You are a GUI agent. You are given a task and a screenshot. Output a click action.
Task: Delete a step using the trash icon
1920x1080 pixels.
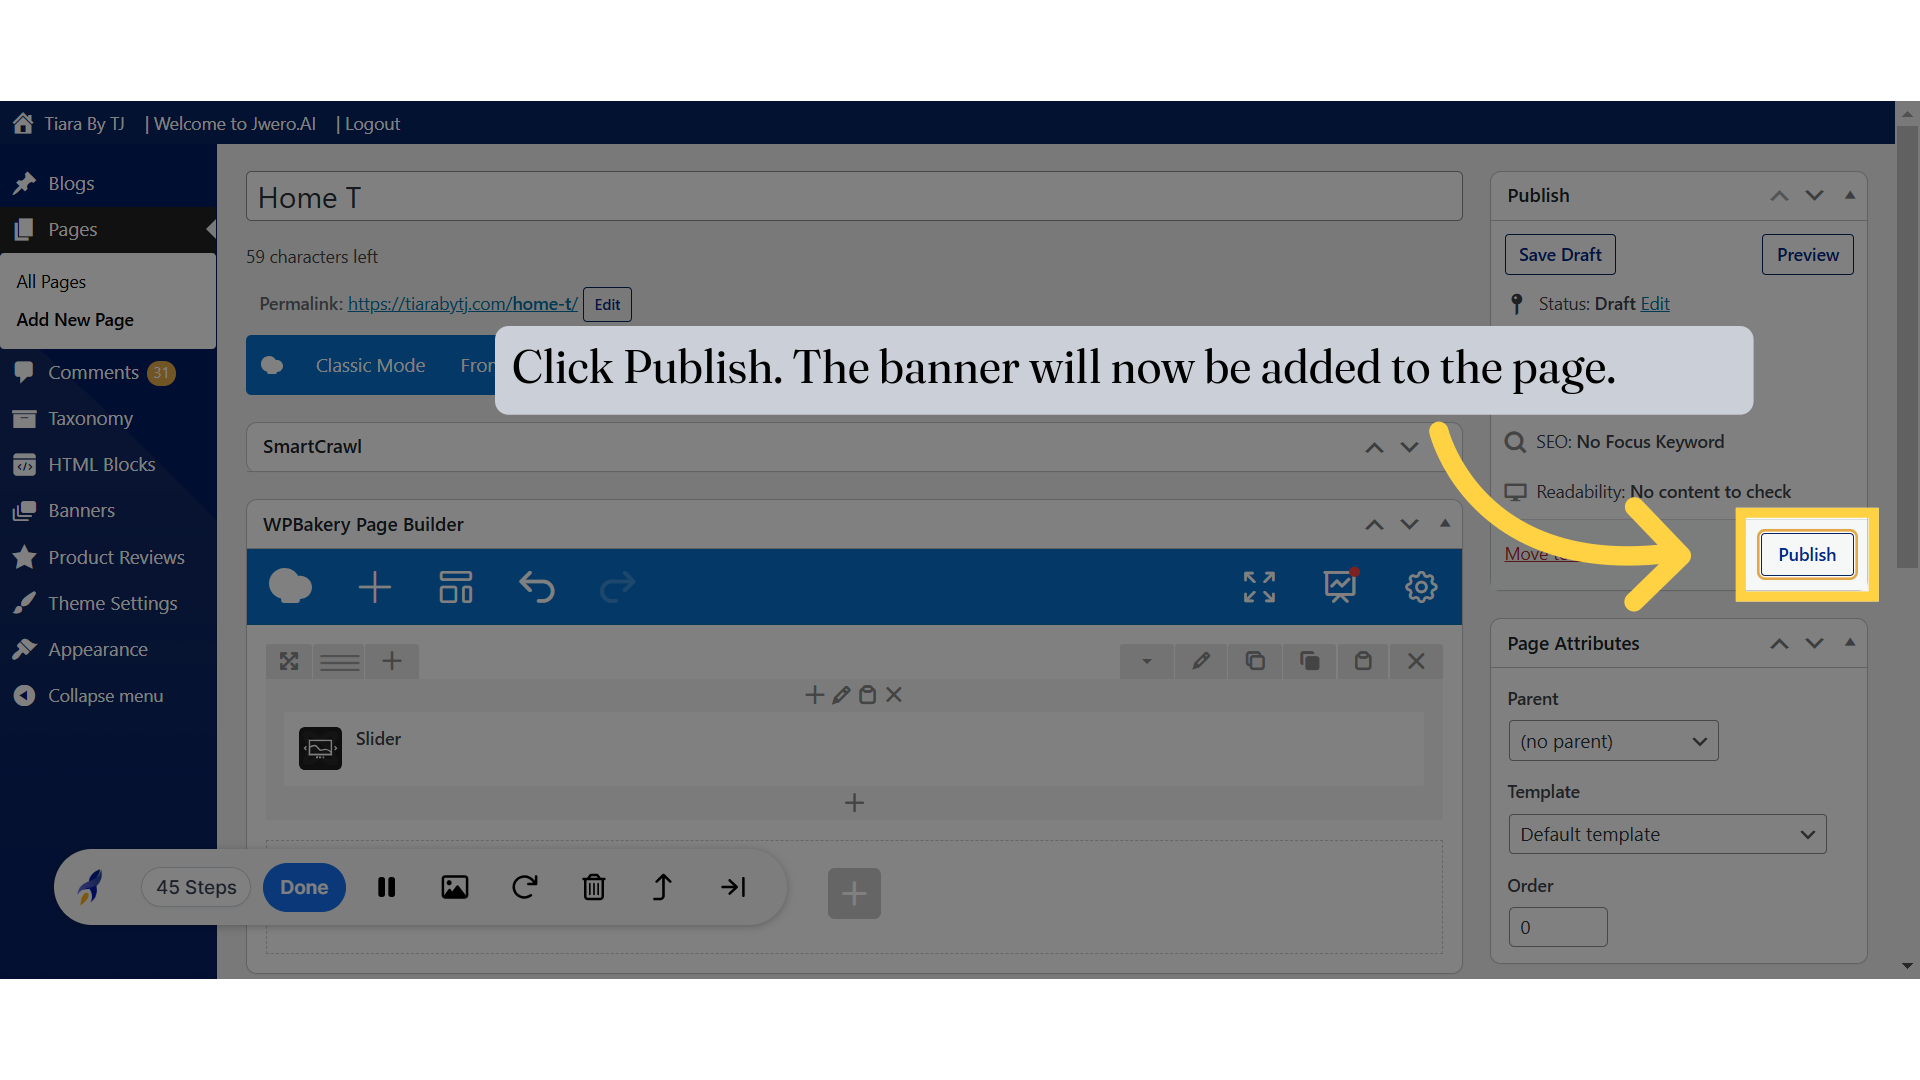[594, 887]
